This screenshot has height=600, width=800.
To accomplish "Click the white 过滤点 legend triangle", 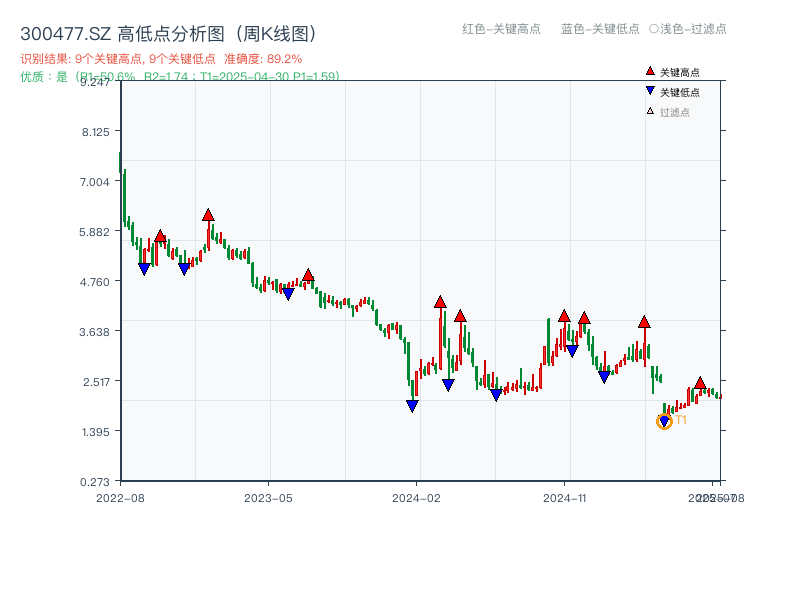I will tap(650, 112).
